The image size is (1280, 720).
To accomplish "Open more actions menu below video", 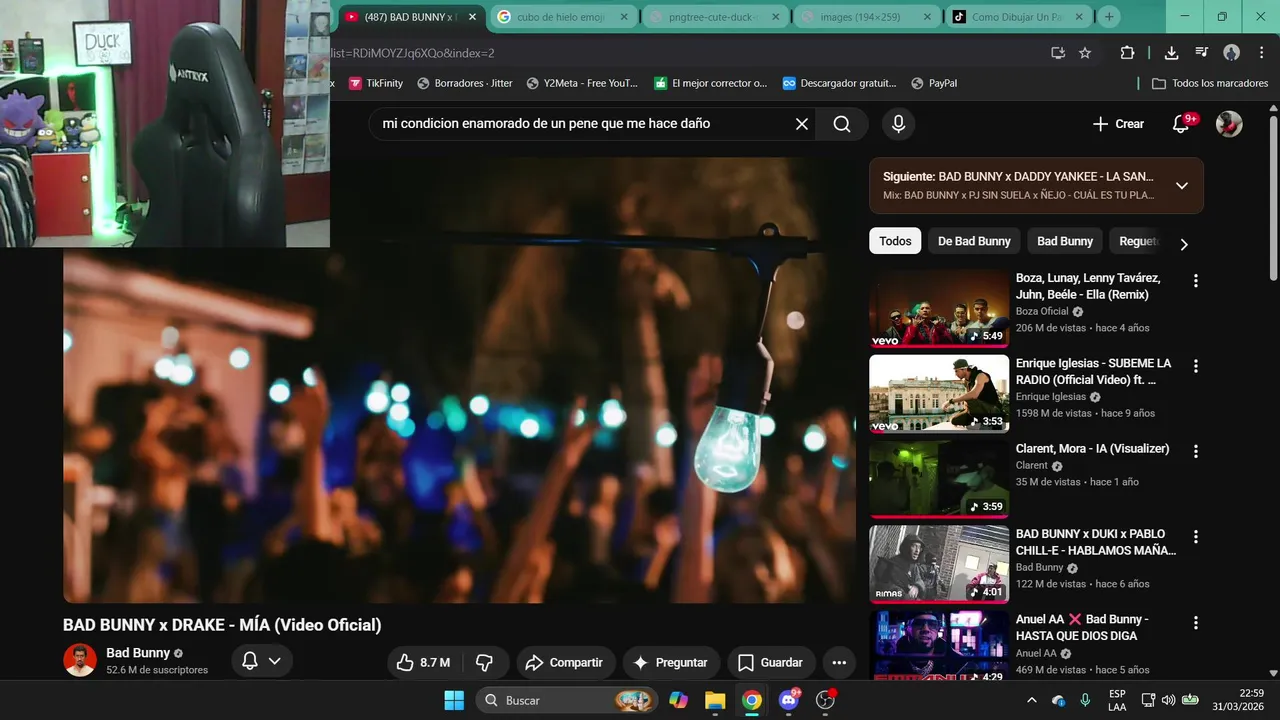I will click(839, 662).
